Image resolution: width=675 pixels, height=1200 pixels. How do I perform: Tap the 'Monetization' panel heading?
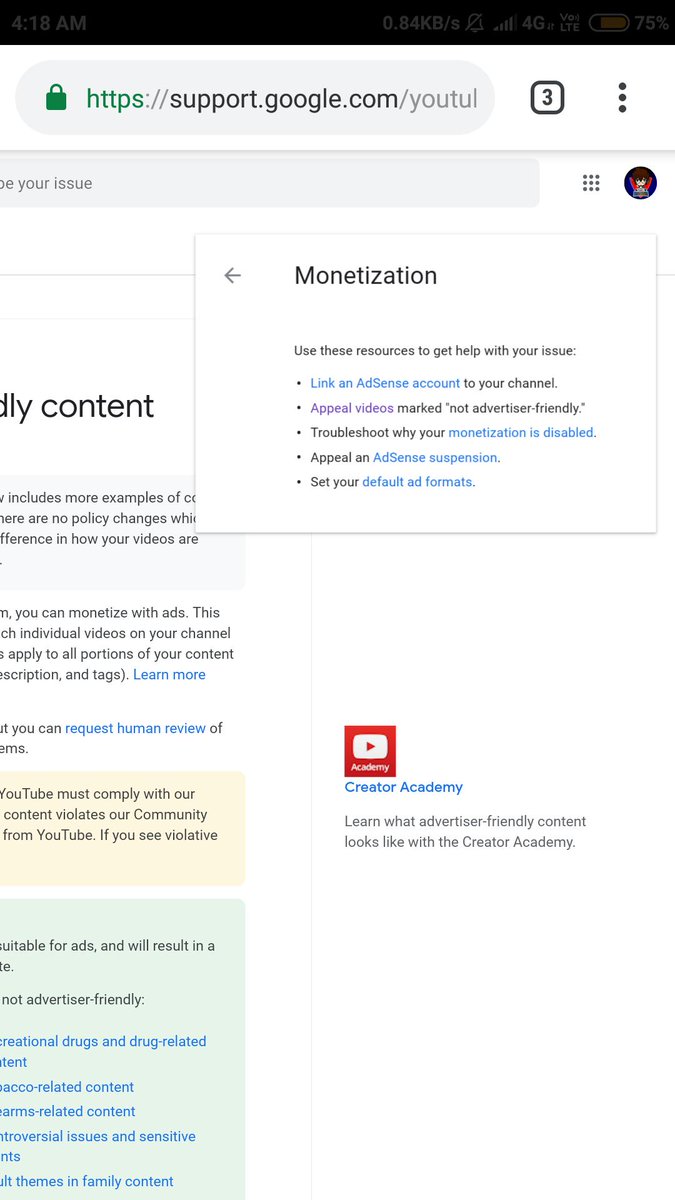click(x=366, y=276)
